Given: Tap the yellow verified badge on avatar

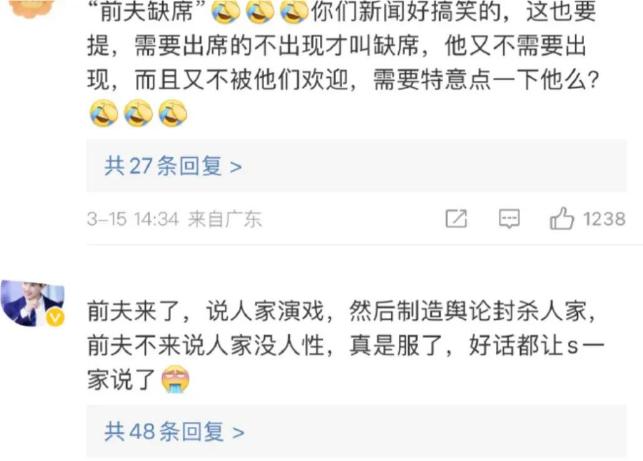Looking at the screenshot, I should point(55,318).
